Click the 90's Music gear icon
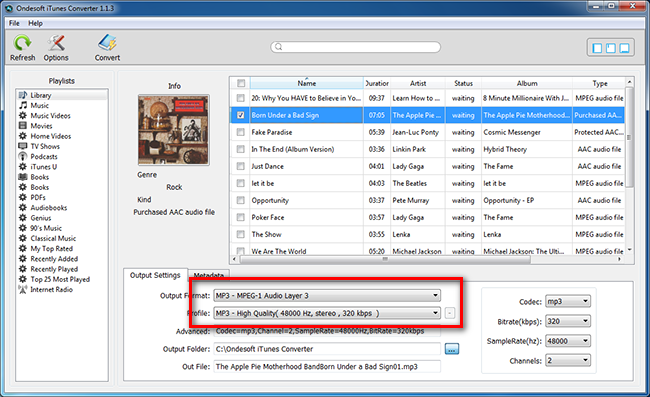Image resolution: width=650 pixels, height=397 pixels. point(23,228)
